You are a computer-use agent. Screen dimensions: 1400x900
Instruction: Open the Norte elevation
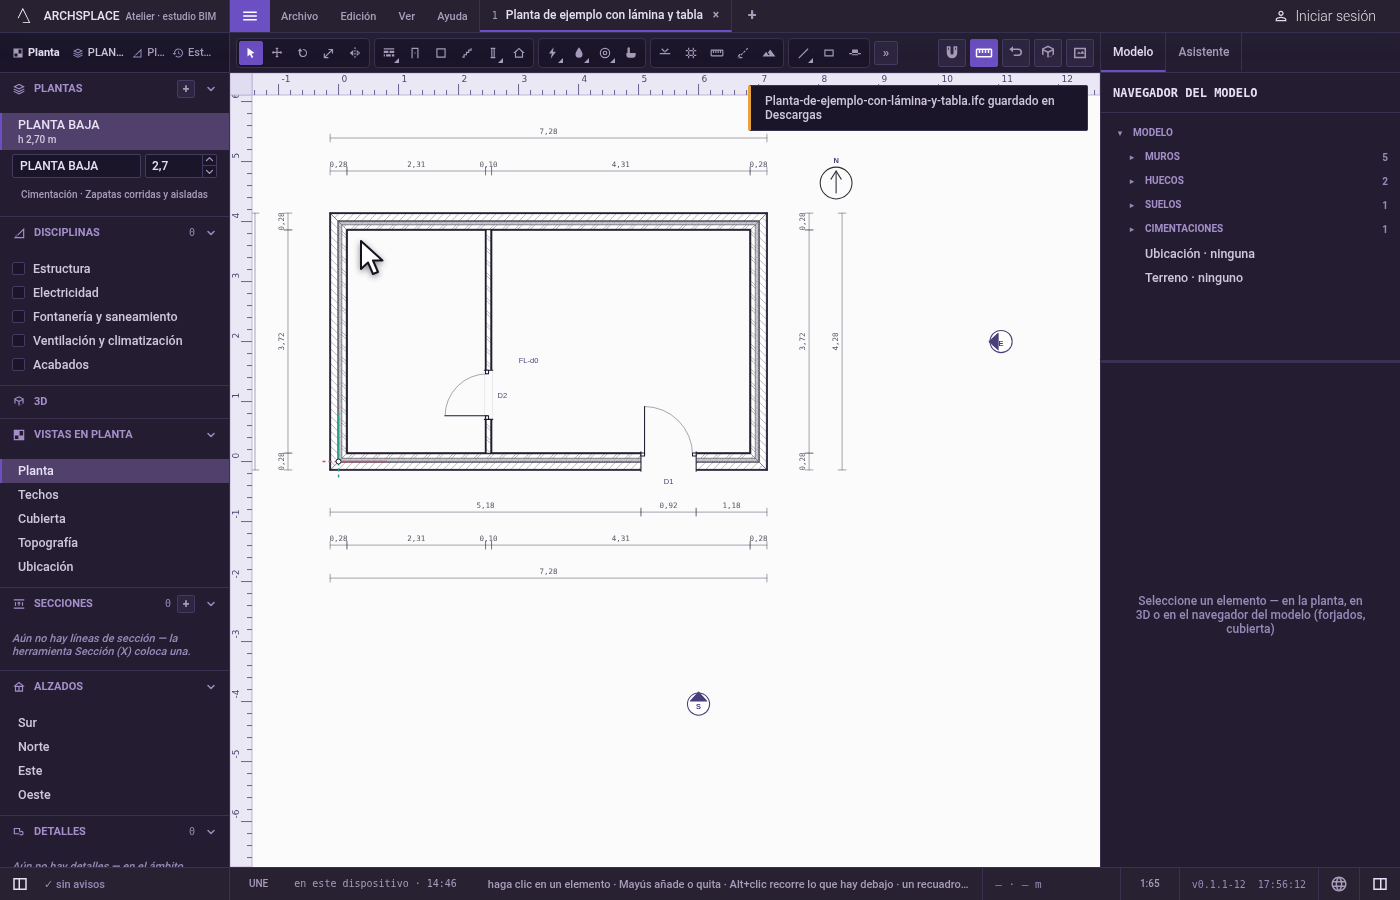tap(115, 747)
